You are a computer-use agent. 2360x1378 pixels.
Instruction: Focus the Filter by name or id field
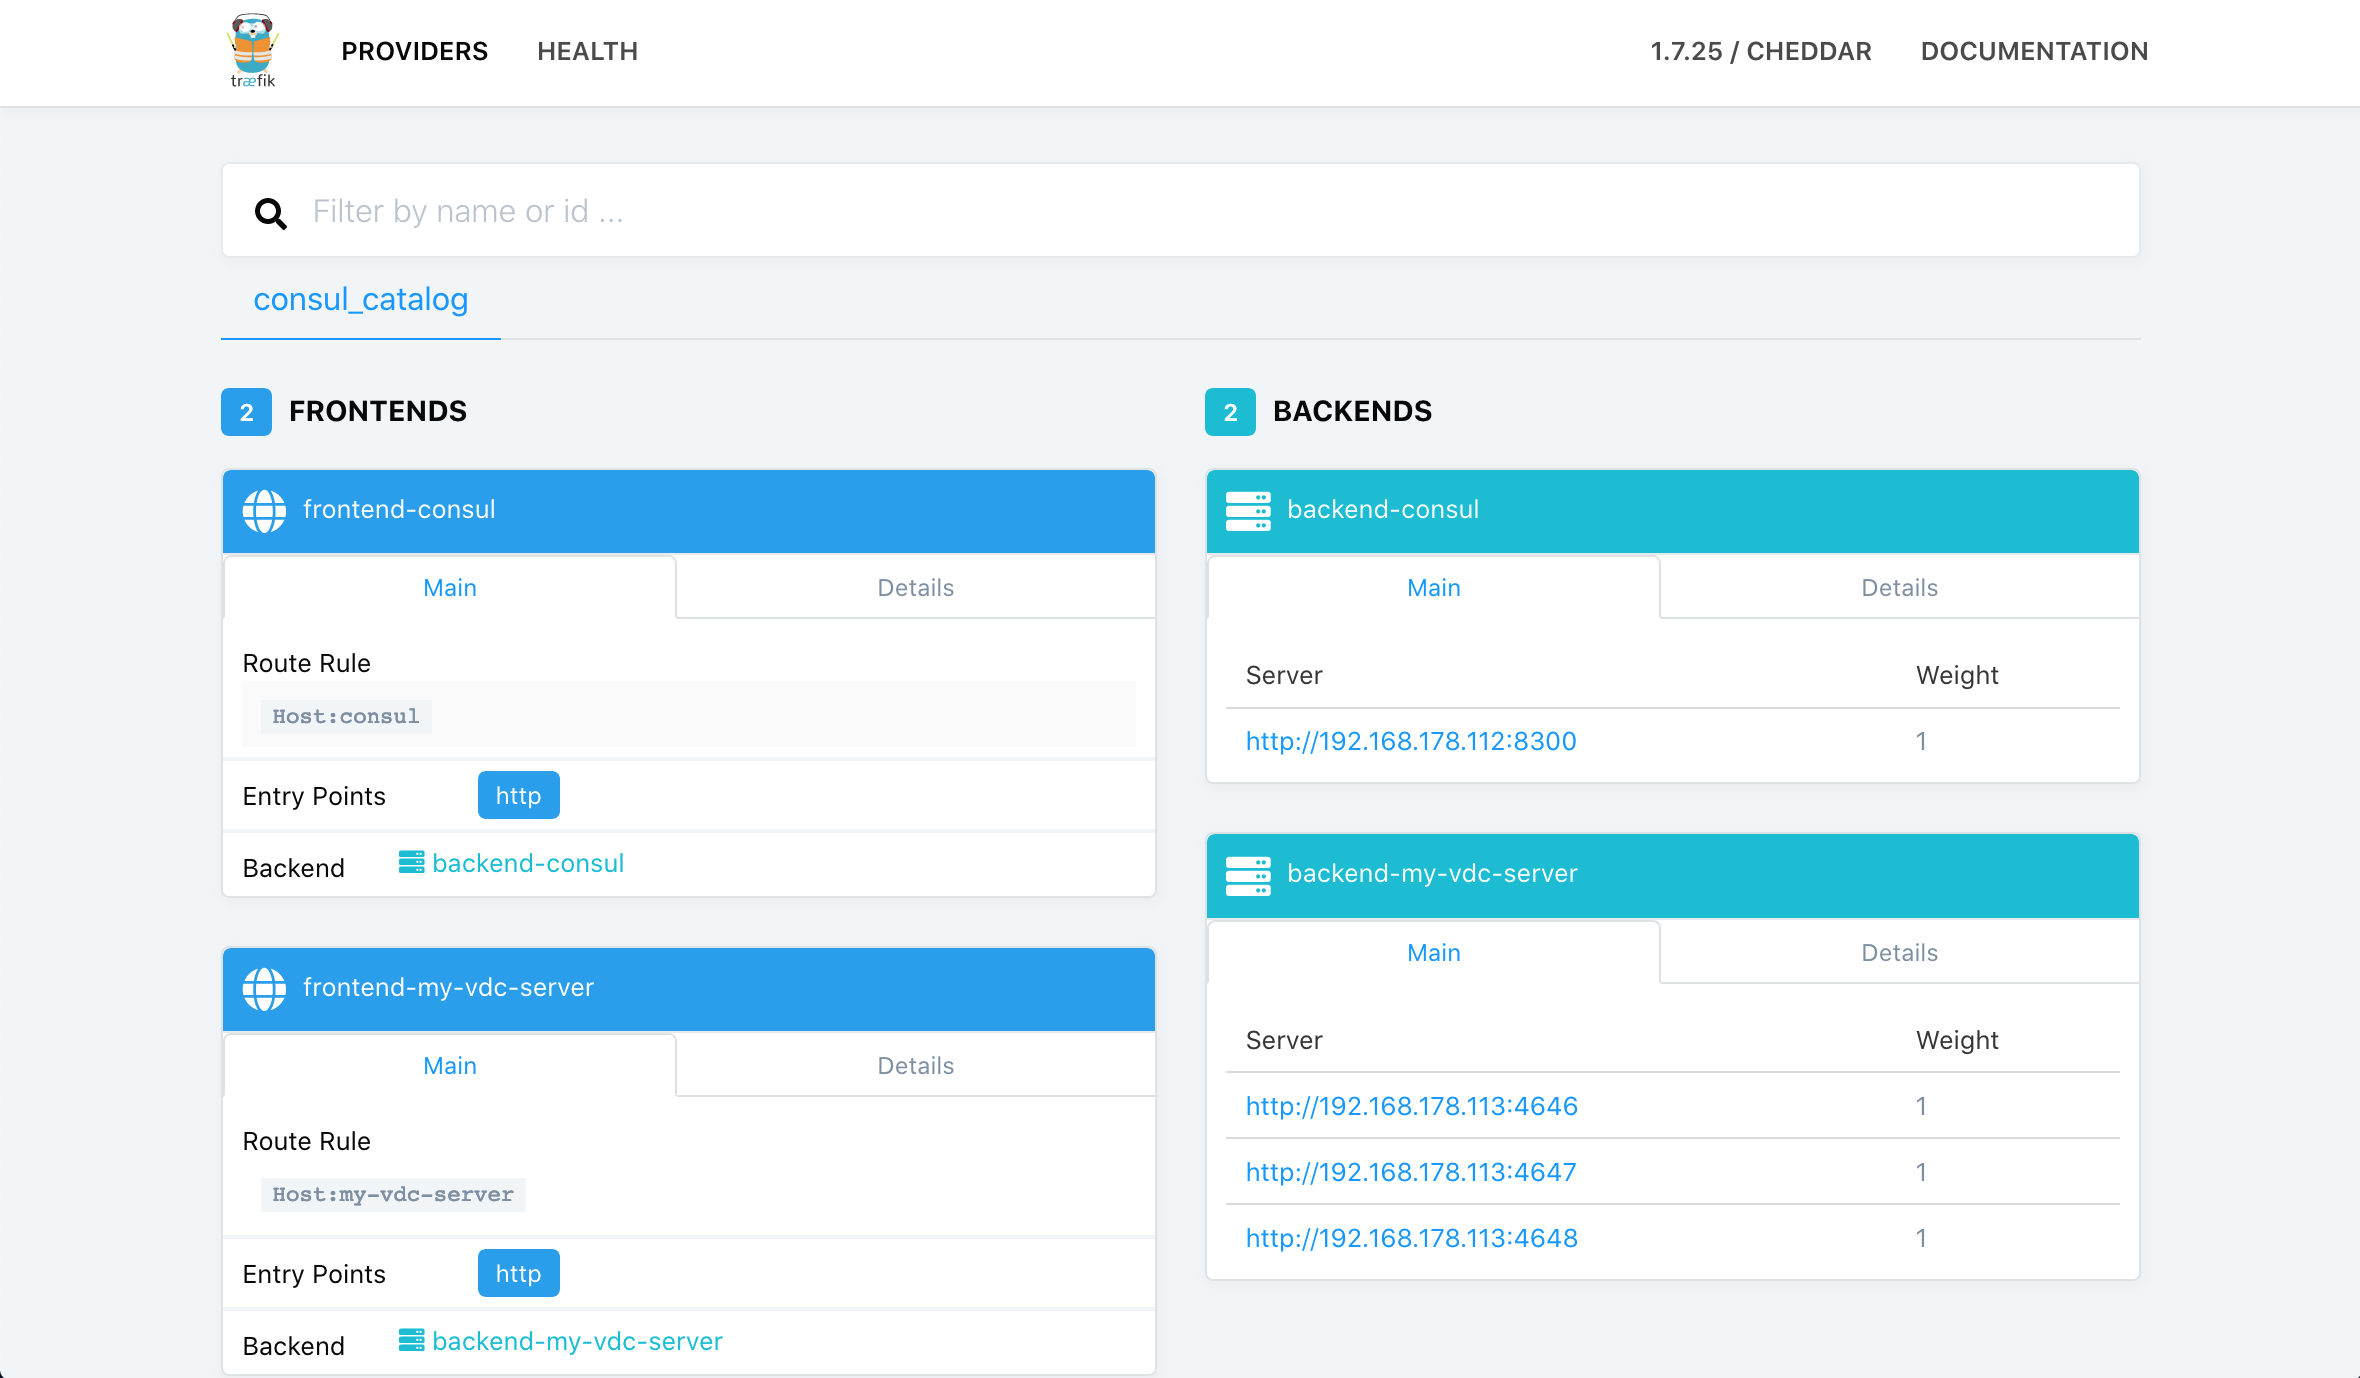pyautogui.click(x=1180, y=211)
